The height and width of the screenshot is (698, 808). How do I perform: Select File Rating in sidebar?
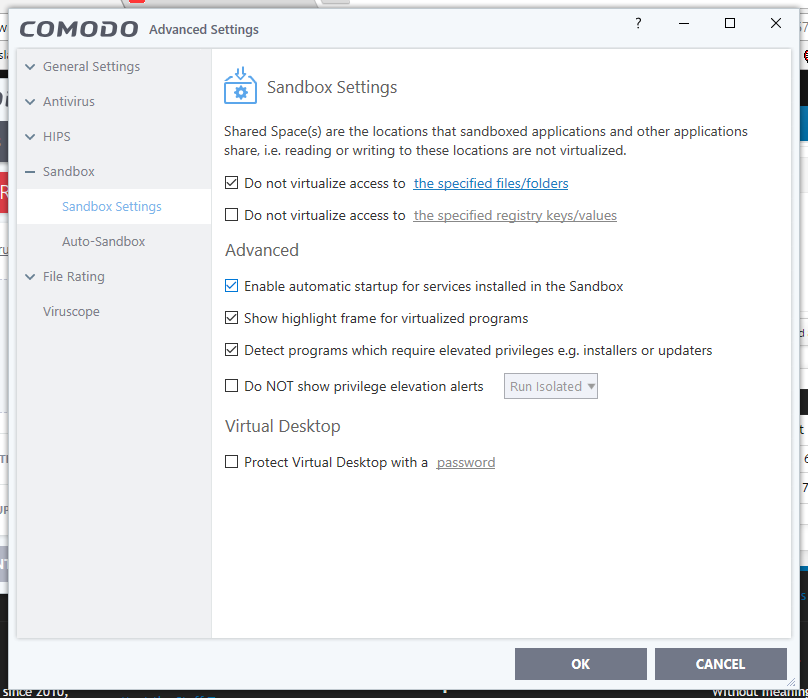click(x=74, y=277)
